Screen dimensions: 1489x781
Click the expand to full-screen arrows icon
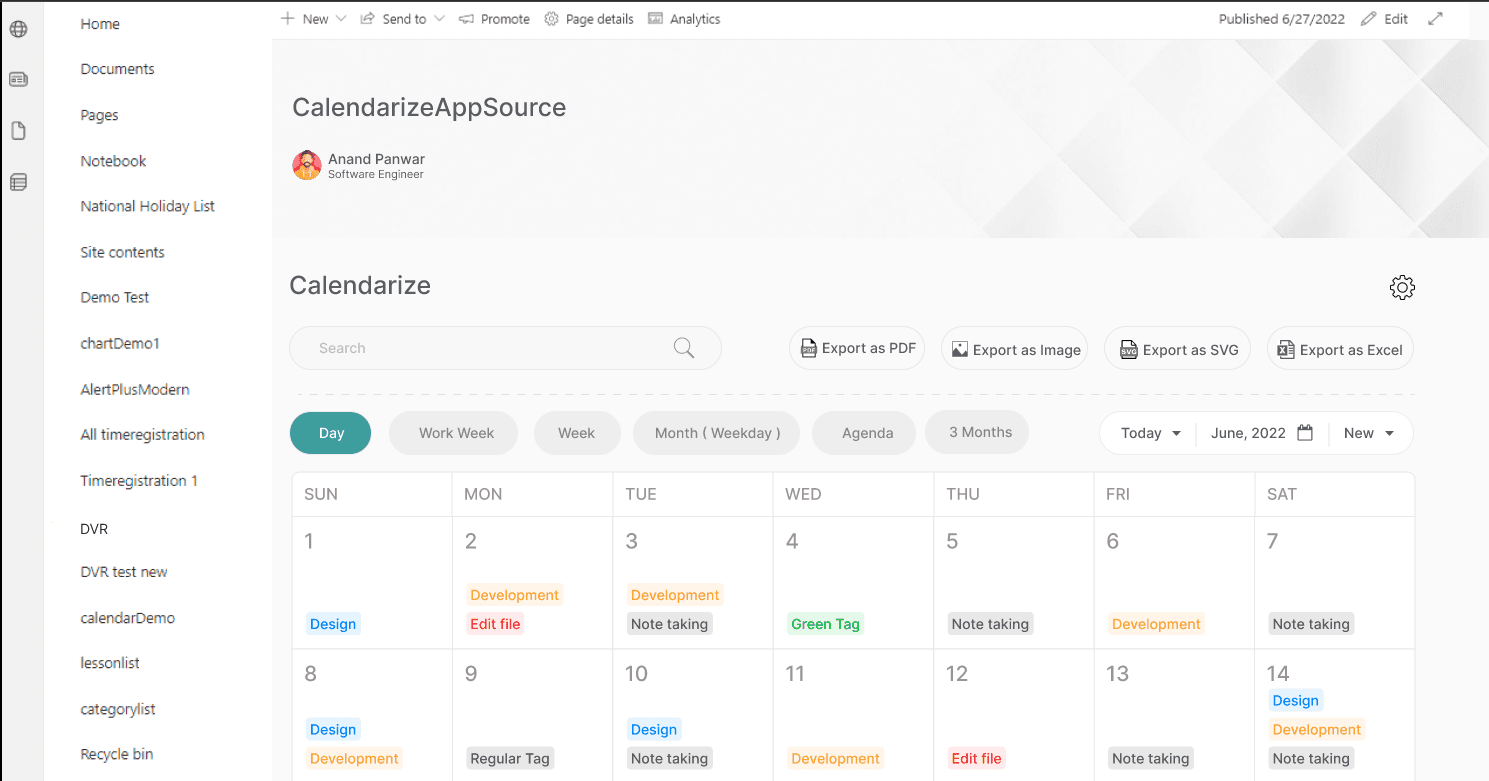point(1435,19)
